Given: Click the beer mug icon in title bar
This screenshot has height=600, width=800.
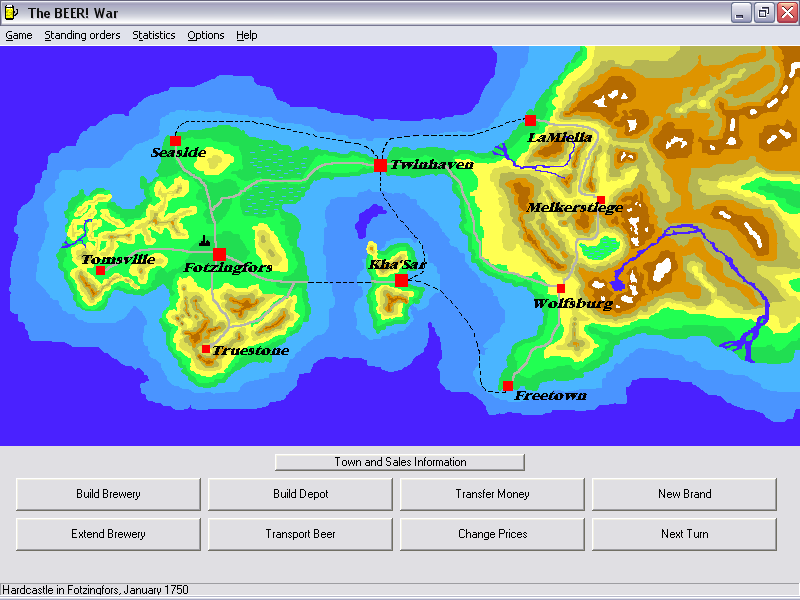Looking at the screenshot, I should [x=12, y=12].
